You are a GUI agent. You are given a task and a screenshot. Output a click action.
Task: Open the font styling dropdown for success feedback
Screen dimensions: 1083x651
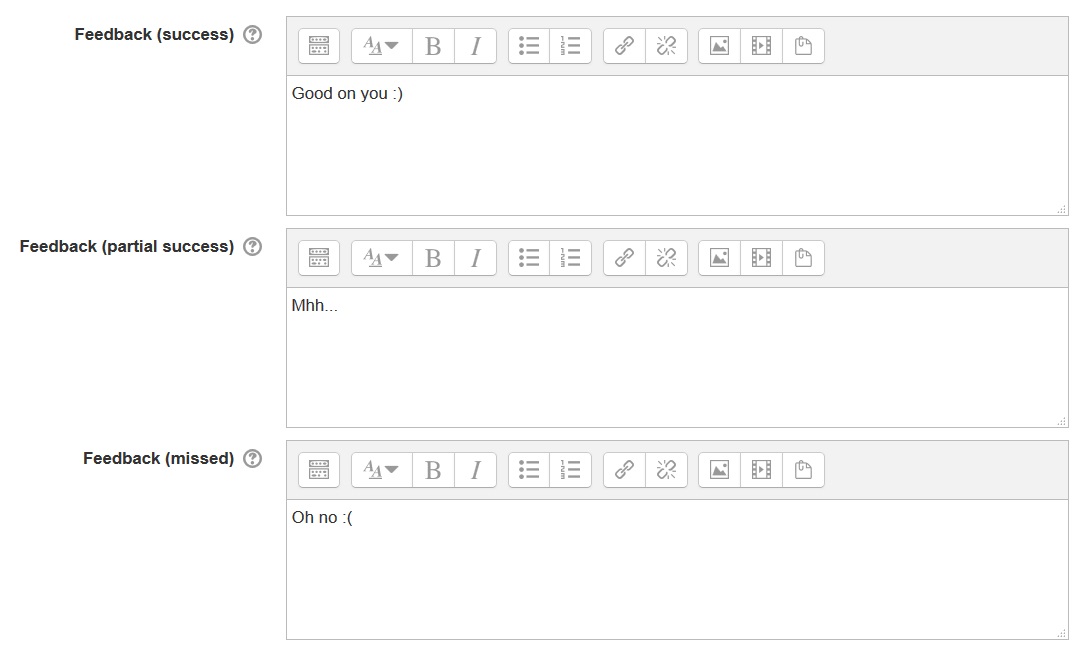click(x=380, y=45)
